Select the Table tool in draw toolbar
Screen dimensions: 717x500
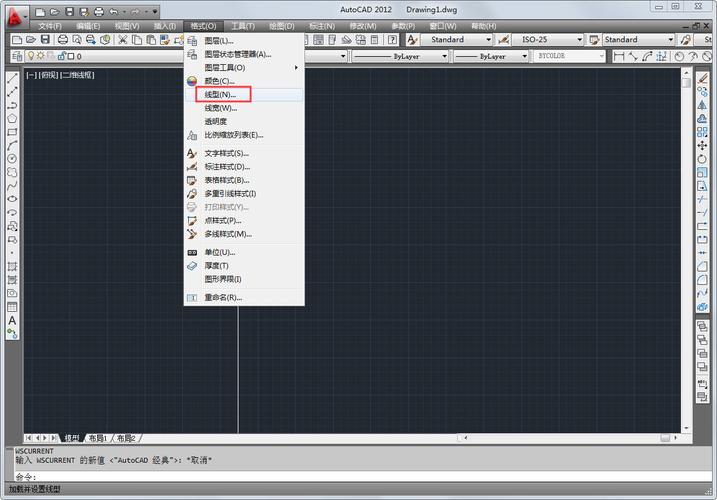[x=12, y=306]
